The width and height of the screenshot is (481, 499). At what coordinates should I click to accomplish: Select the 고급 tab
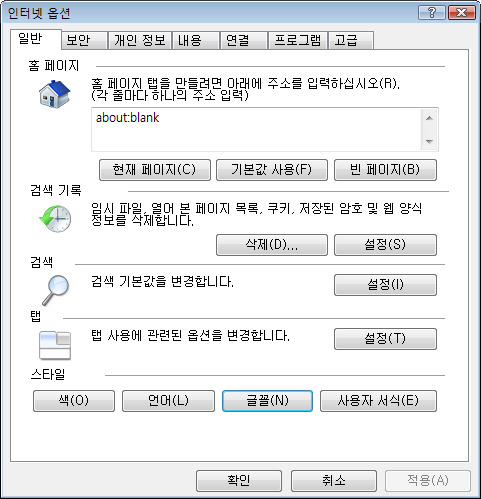click(x=351, y=40)
